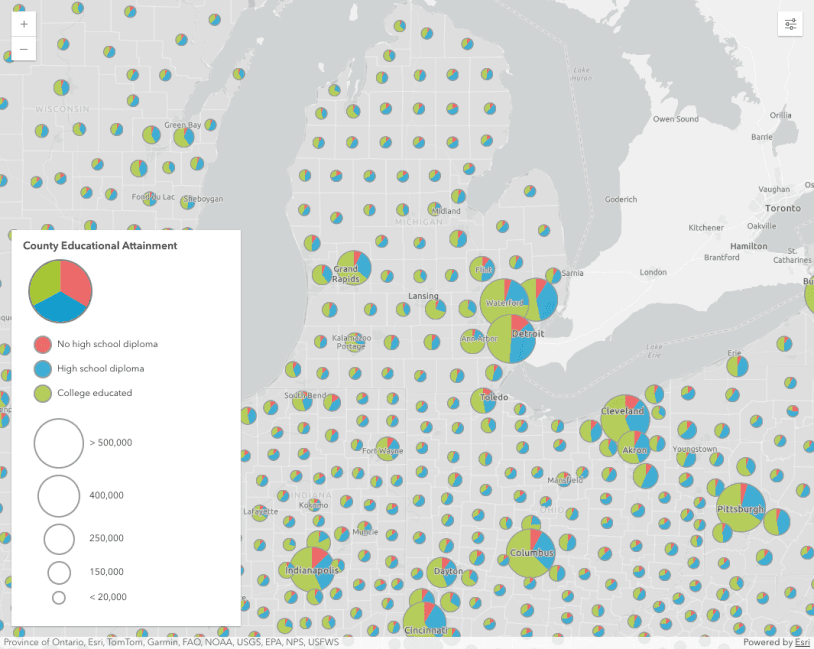Click the green College educated swatch
814x649 pixels.
click(42, 393)
